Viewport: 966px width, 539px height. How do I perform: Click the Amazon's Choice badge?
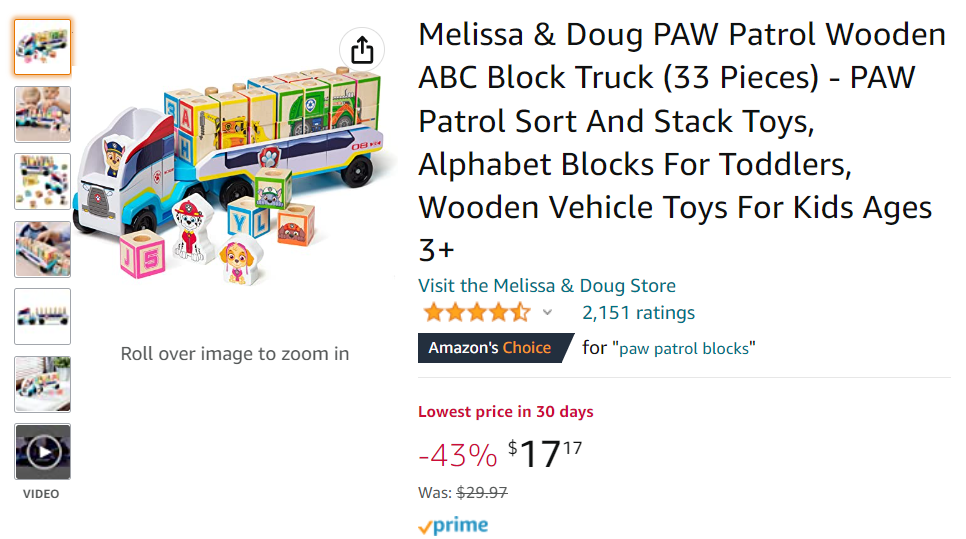pyautogui.click(x=490, y=348)
